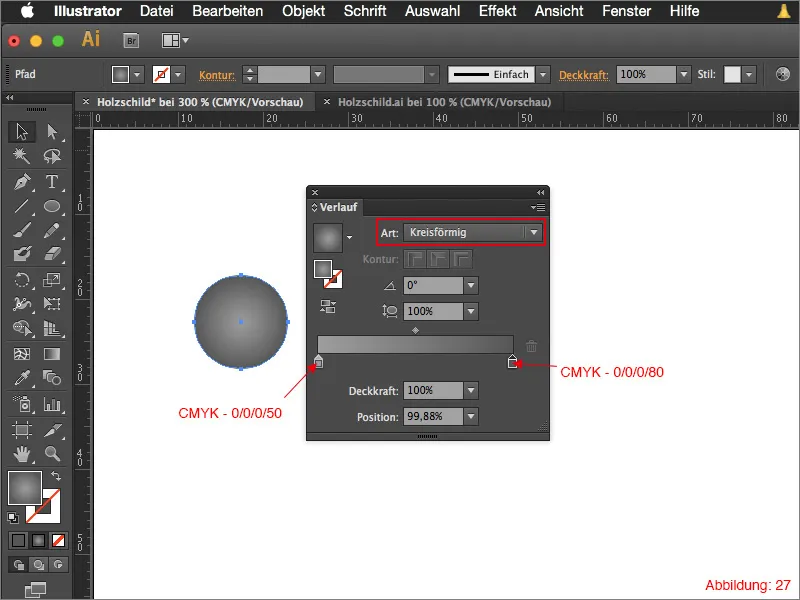Open Verlauf panel options menu
The height and width of the screenshot is (600, 800).
tap(538, 207)
